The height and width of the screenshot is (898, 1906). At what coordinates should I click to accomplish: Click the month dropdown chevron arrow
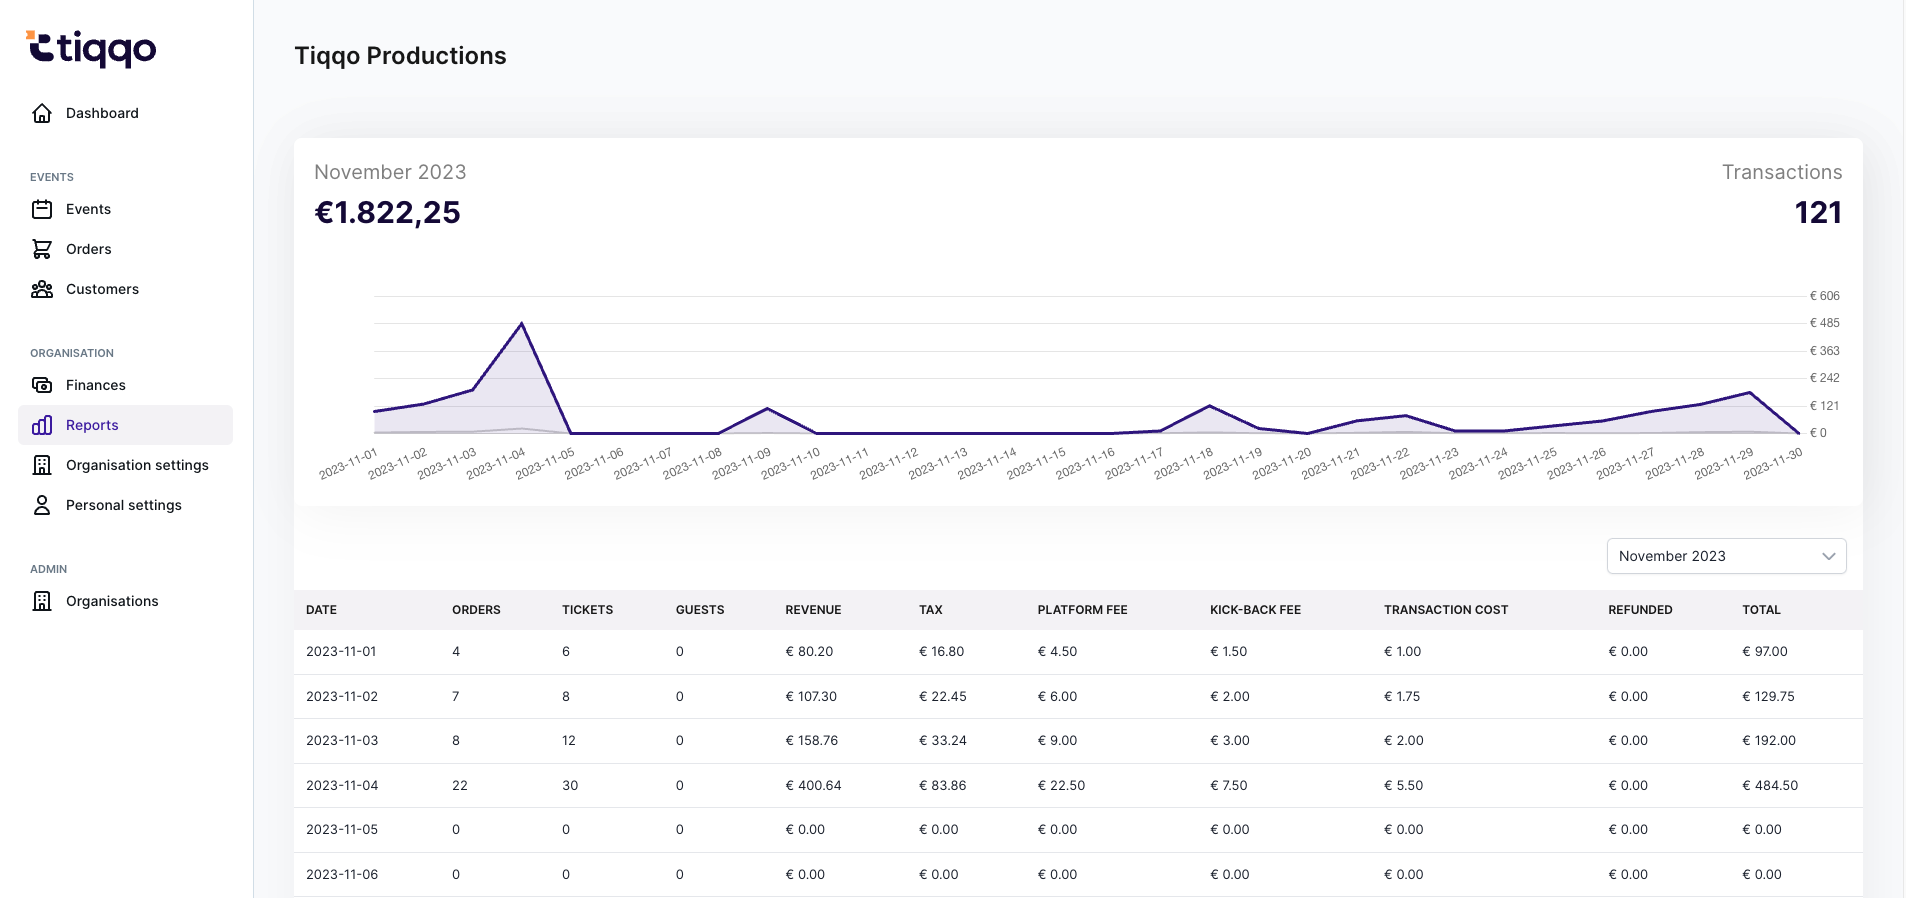(1828, 556)
